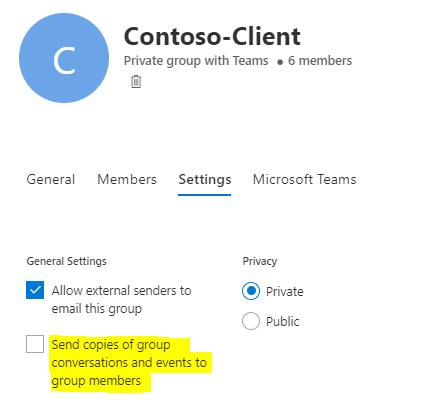Click the Contoso-Client group title

coord(212,36)
